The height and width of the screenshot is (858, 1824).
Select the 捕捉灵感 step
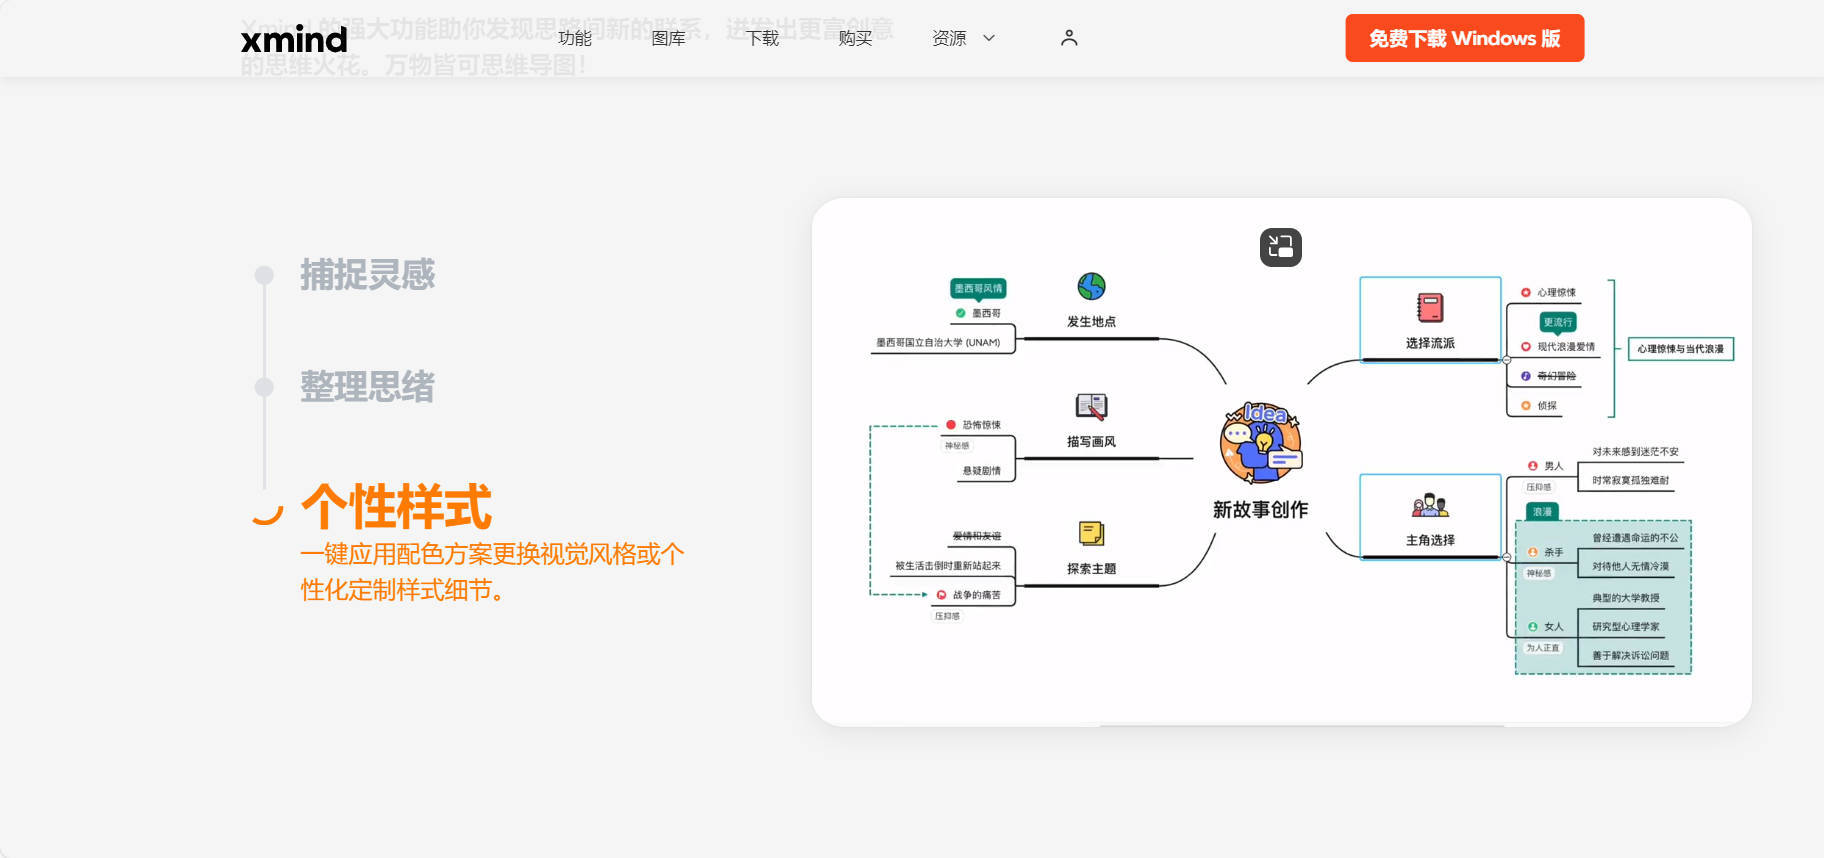pyautogui.click(x=368, y=274)
